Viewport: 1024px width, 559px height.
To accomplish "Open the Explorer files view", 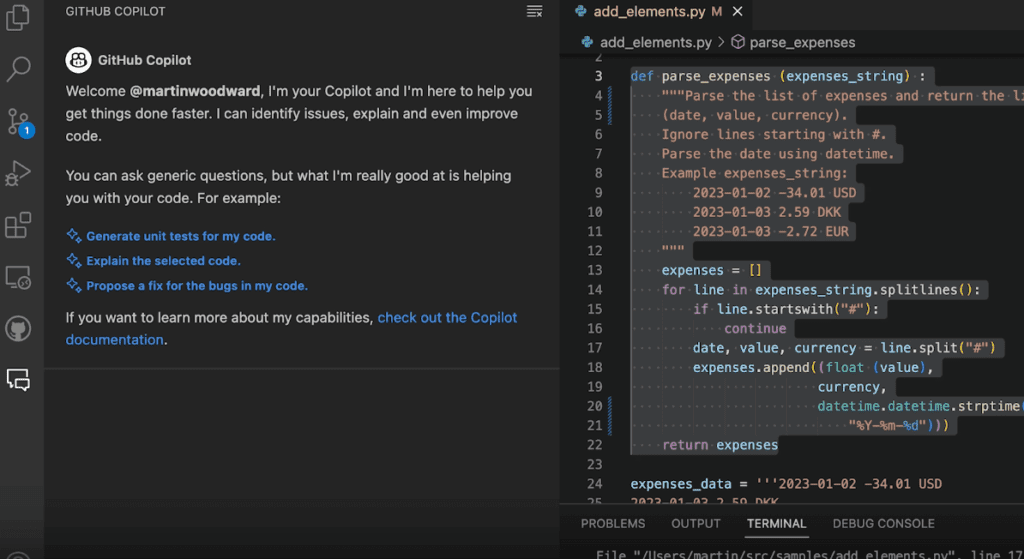I will (18, 17).
